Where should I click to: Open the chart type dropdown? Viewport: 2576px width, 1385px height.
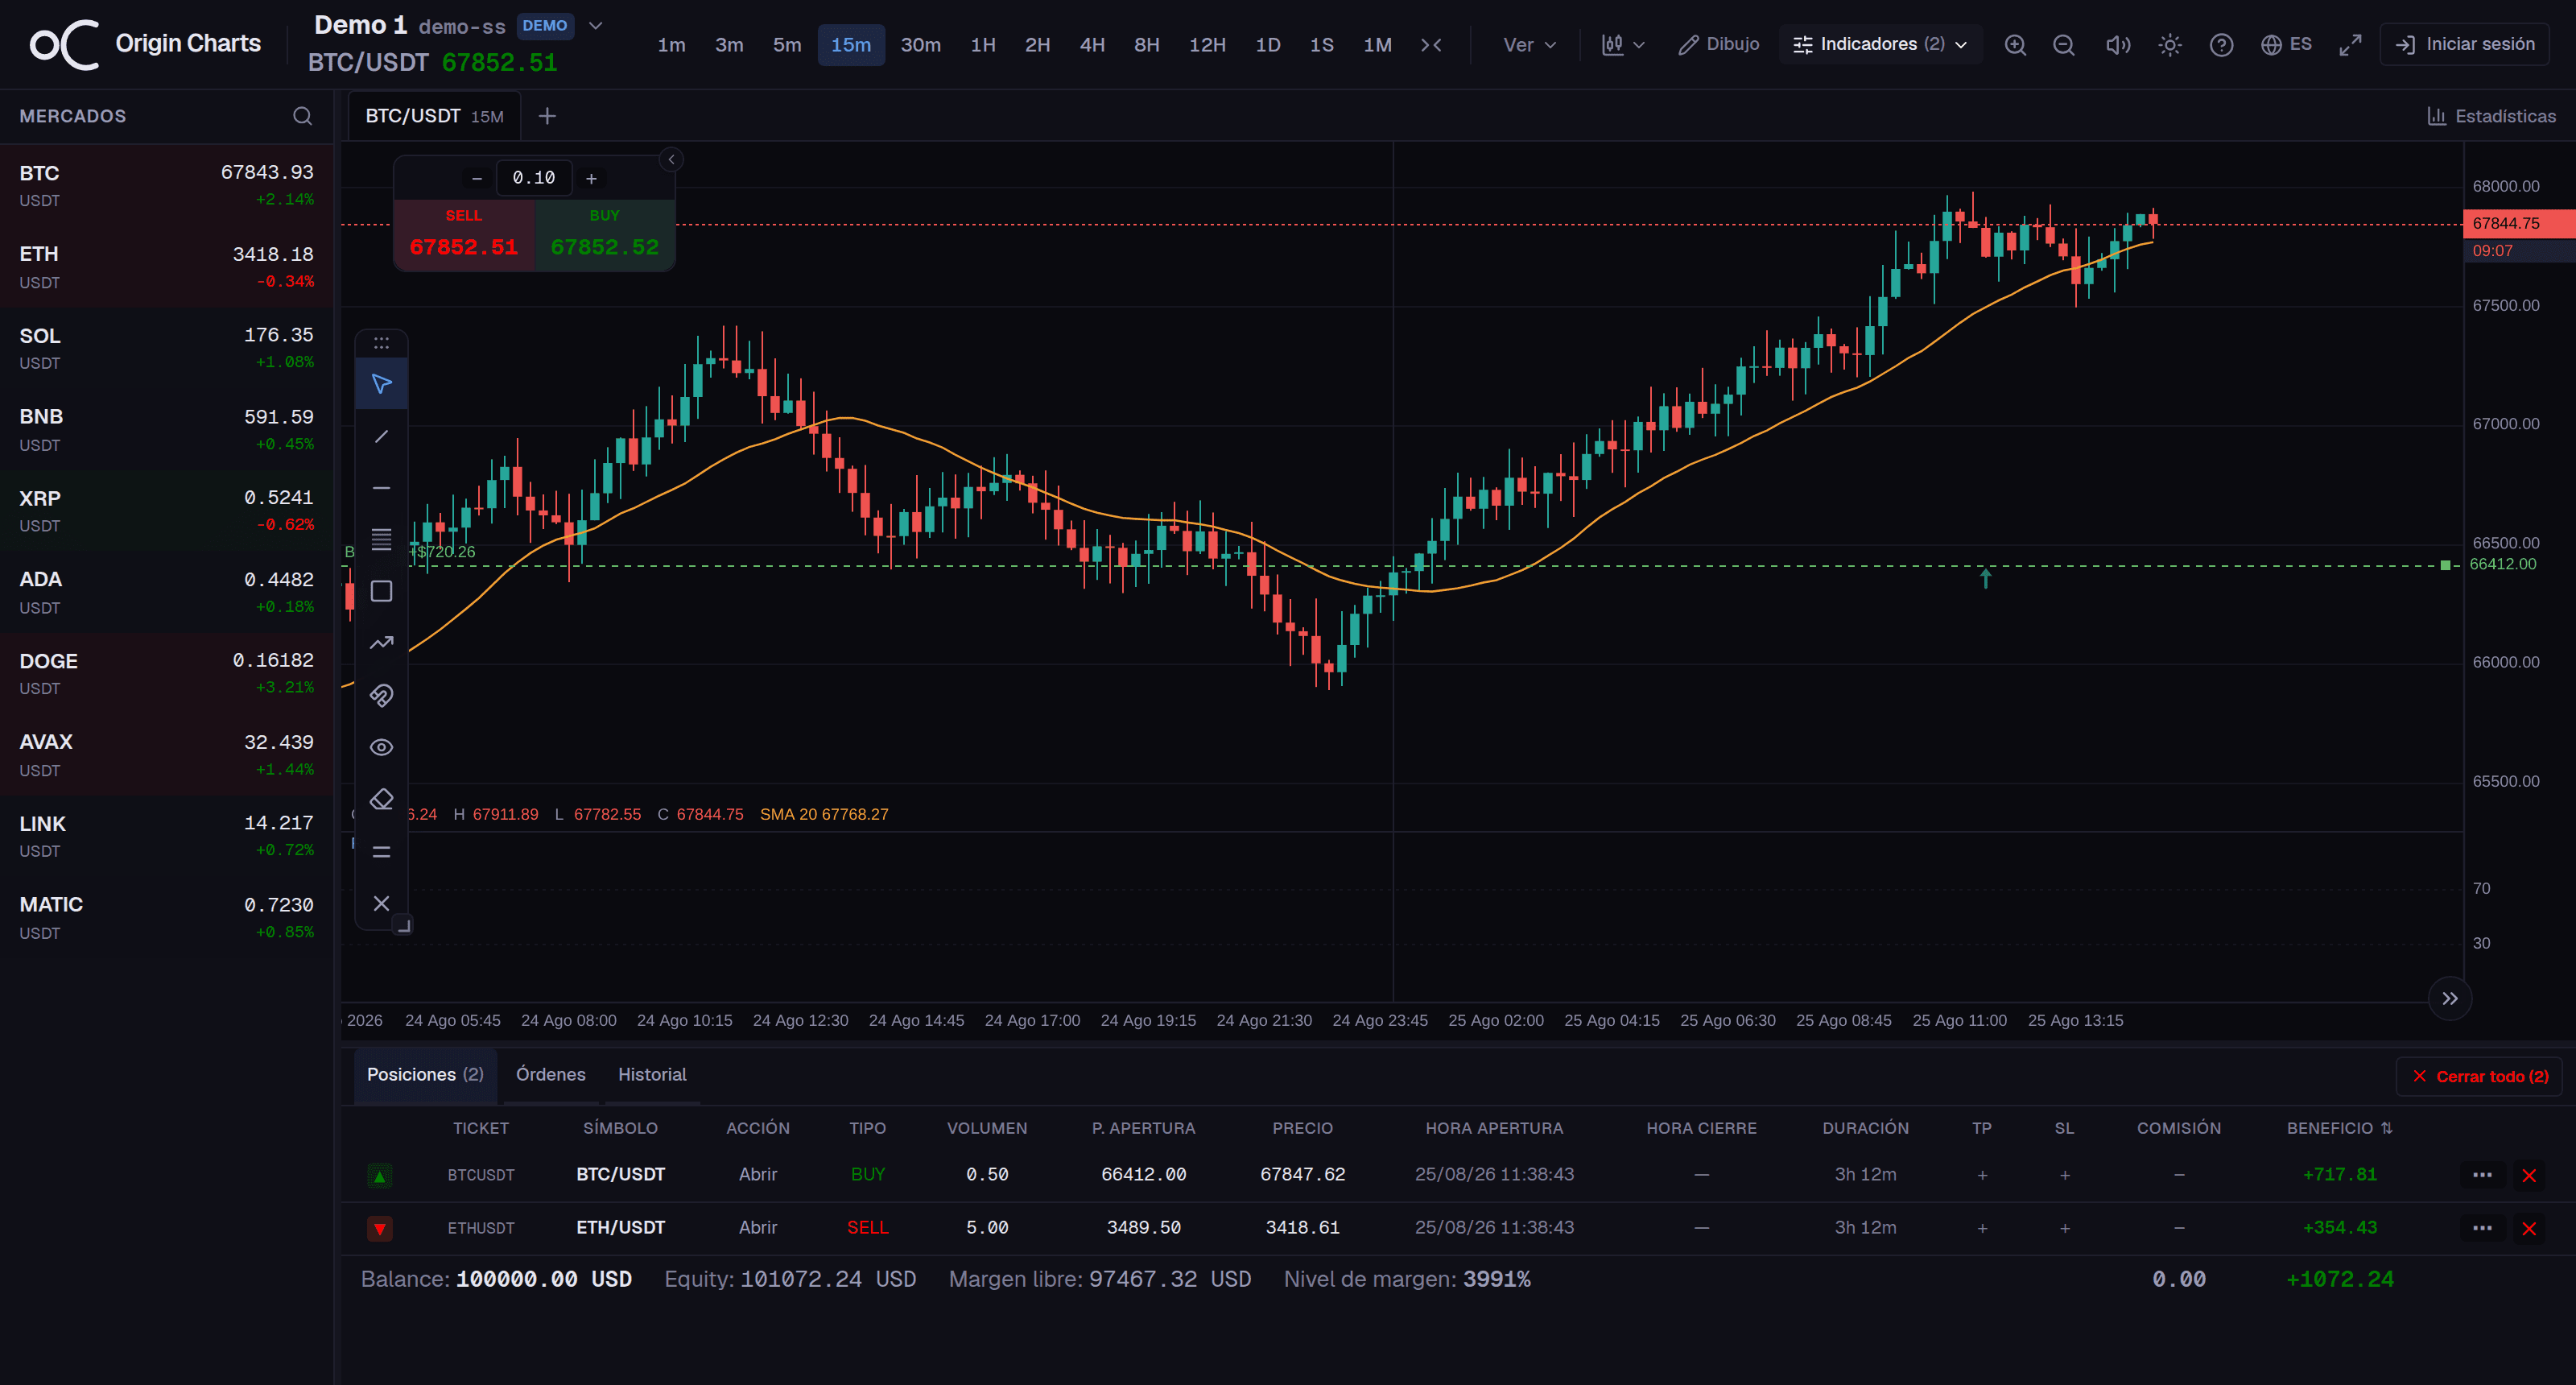tap(1623, 45)
